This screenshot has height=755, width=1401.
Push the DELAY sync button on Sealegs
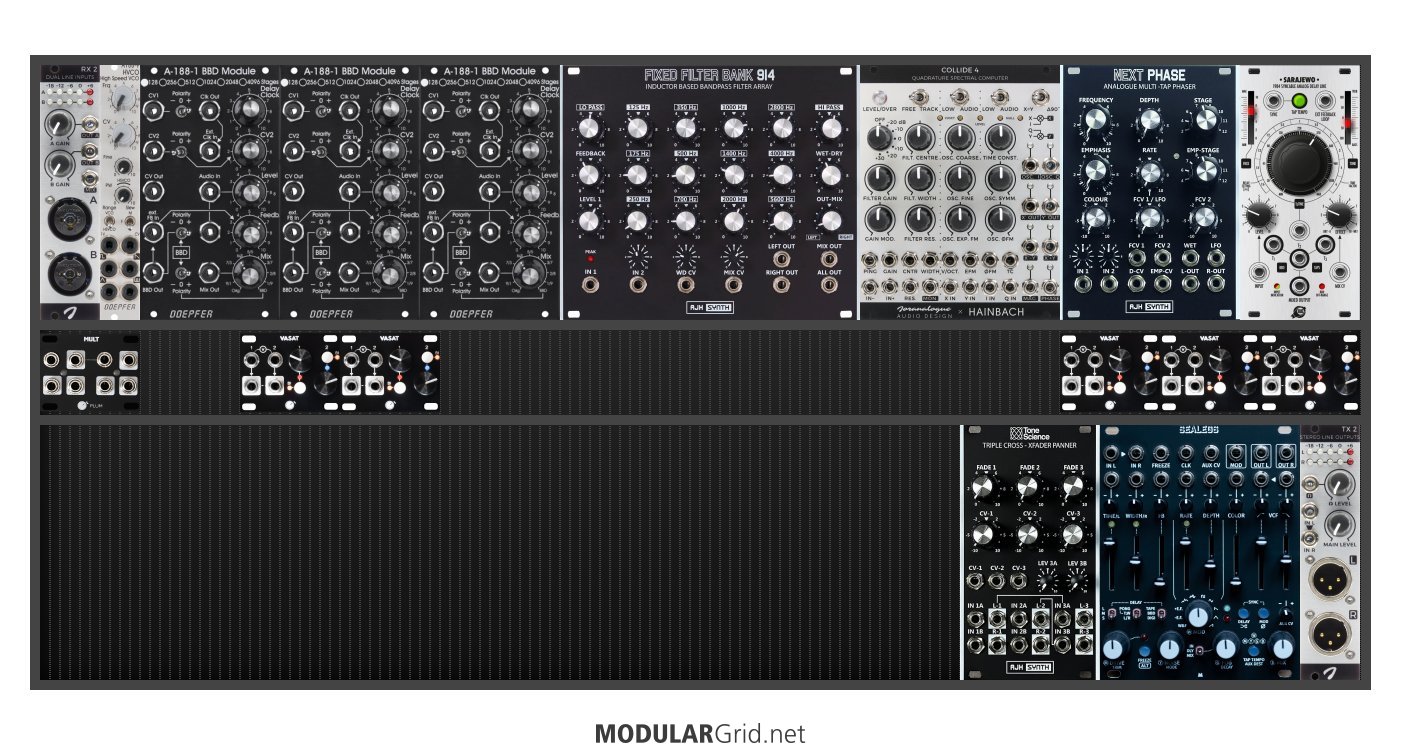(x=1243, y=613)
